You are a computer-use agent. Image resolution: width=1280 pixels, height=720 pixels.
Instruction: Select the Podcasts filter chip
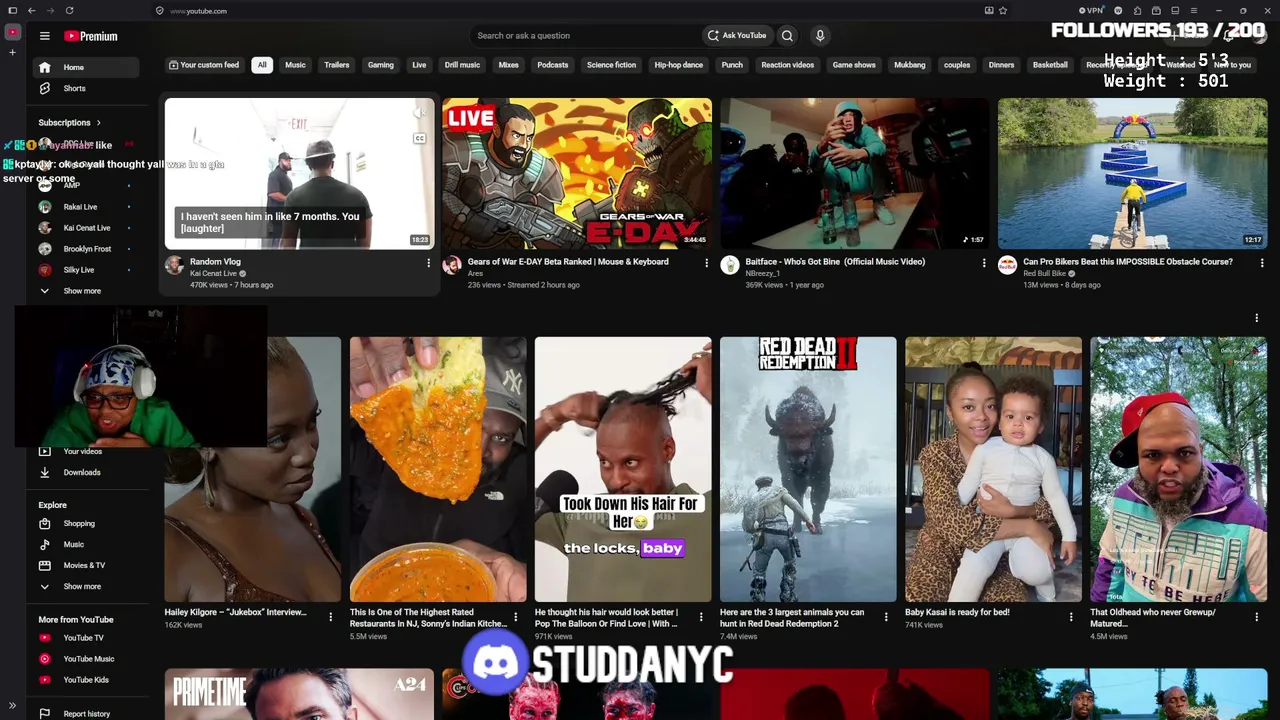point(552,65)
